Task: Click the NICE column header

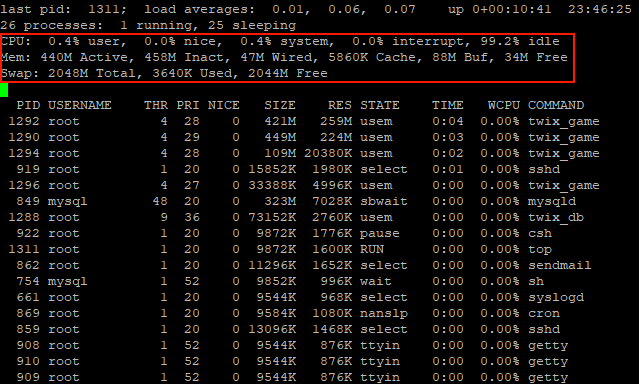Action: [x=224, y=105]
